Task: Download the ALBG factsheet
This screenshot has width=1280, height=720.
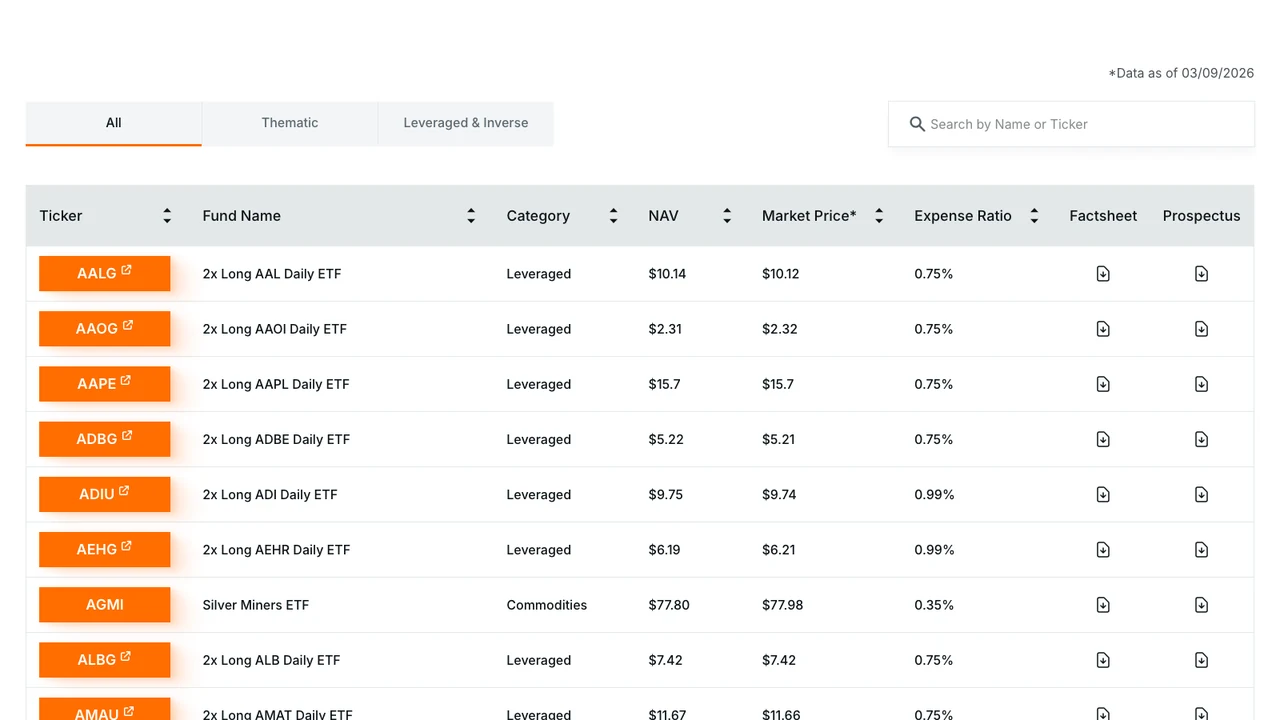Action: point(1103,660)
